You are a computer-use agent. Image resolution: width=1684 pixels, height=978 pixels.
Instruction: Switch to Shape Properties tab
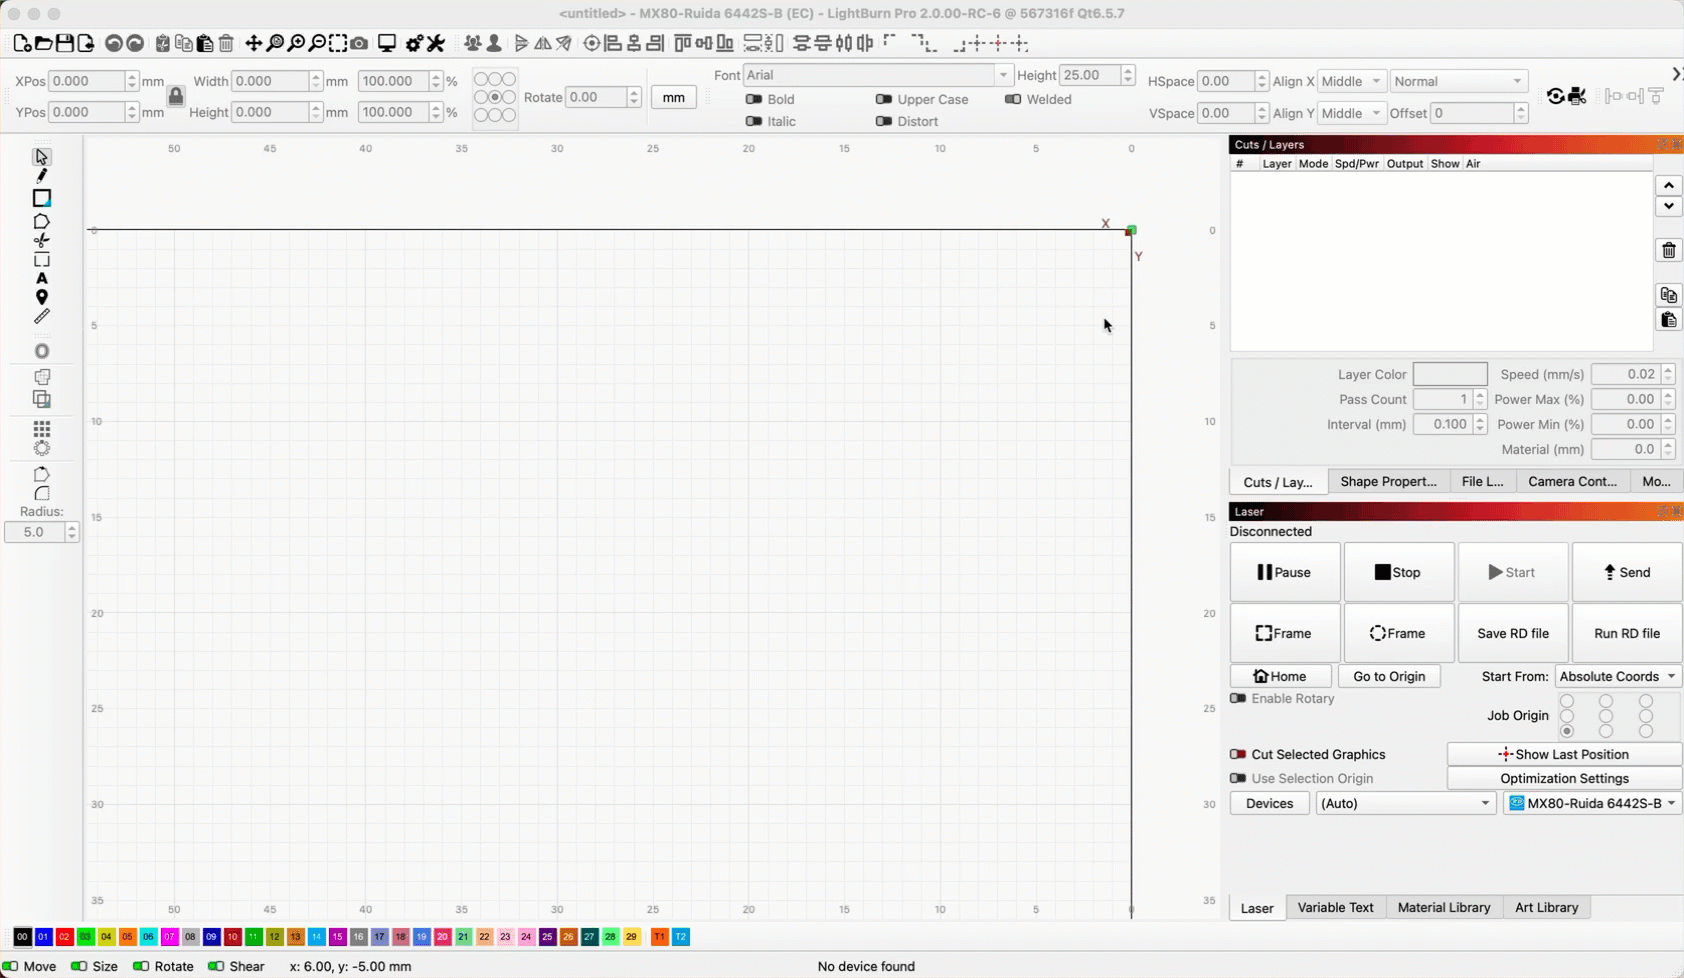(1388, 481)
